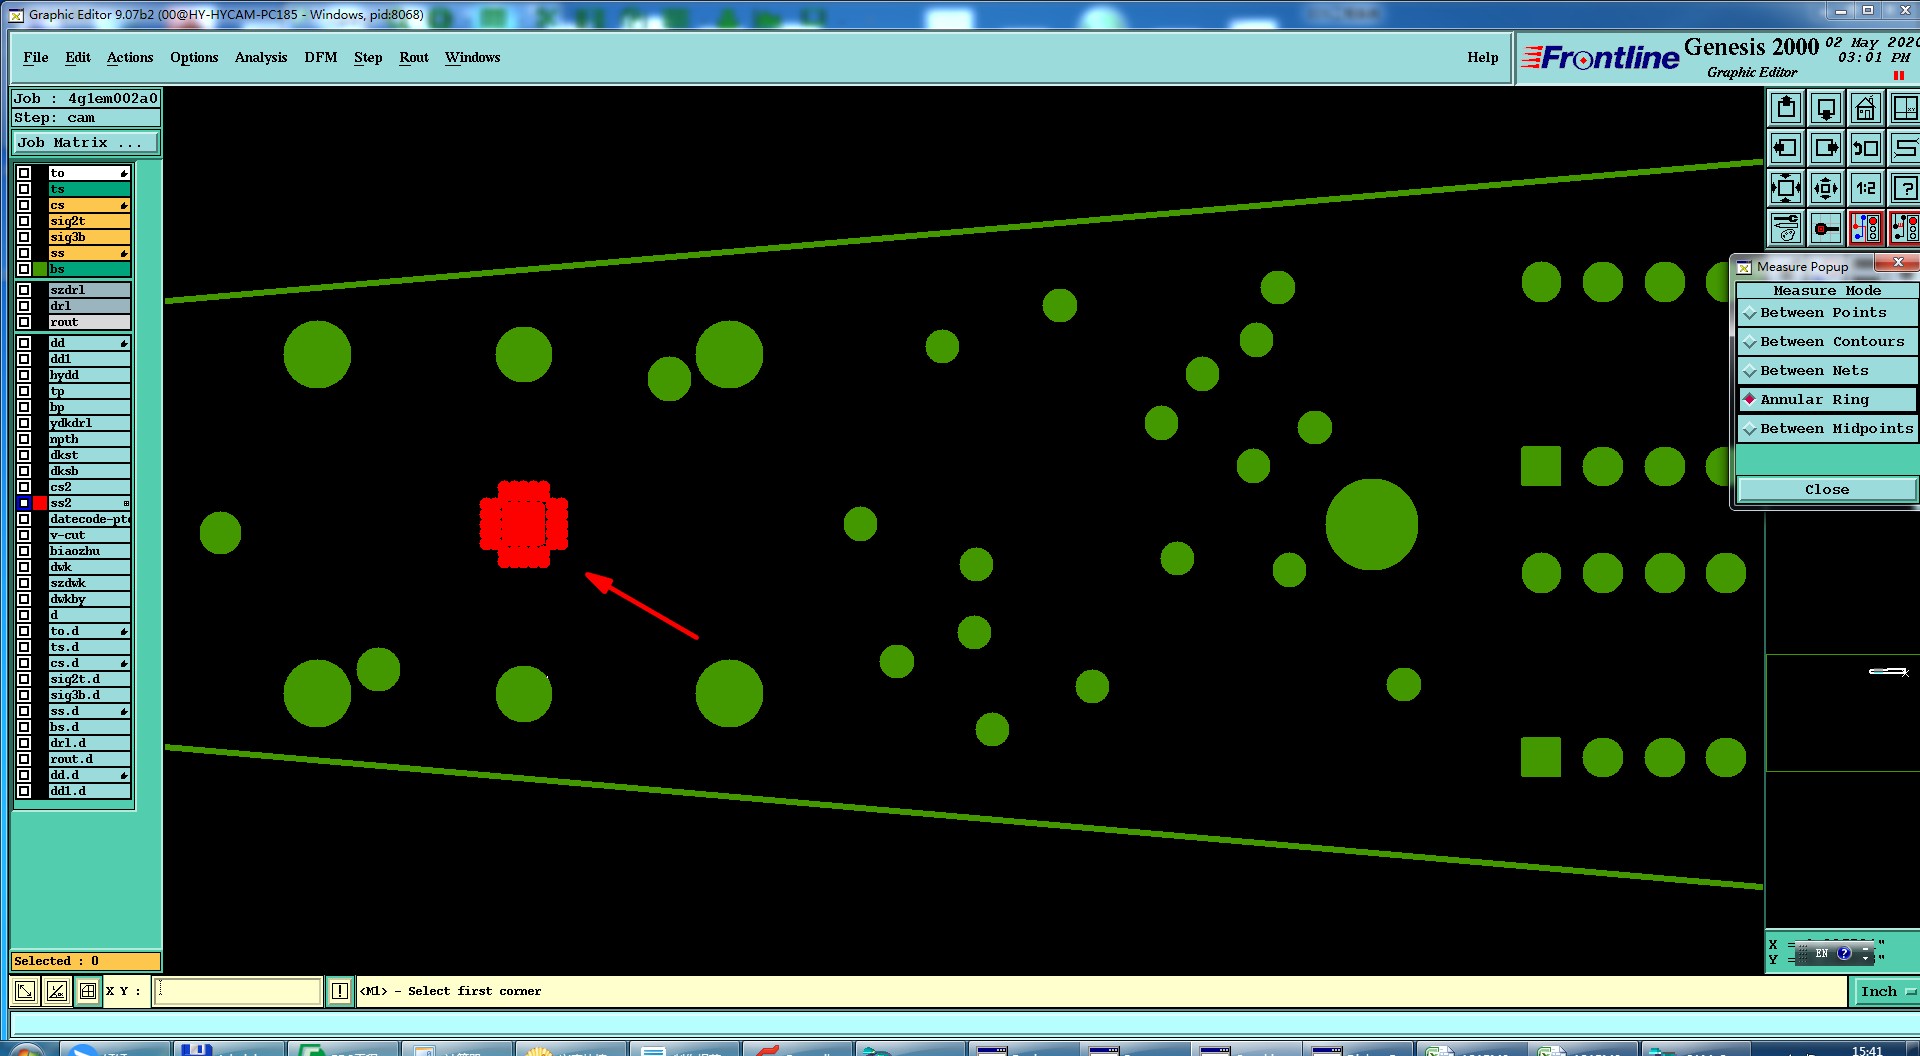Toggle the checkbox for layer 'sig2t'
The width and height of the screenshot is (1920, 1056).
click(x=24, y=221)
